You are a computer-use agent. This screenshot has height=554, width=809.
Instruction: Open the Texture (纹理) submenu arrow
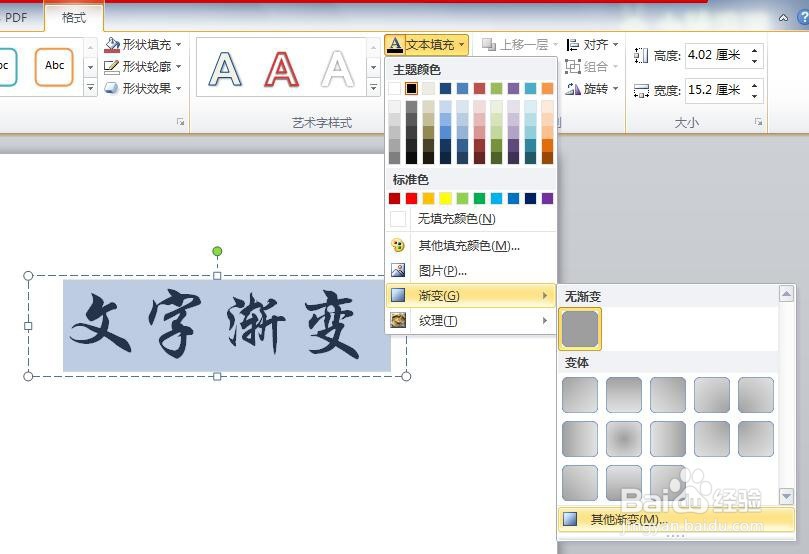coord(545,320)
